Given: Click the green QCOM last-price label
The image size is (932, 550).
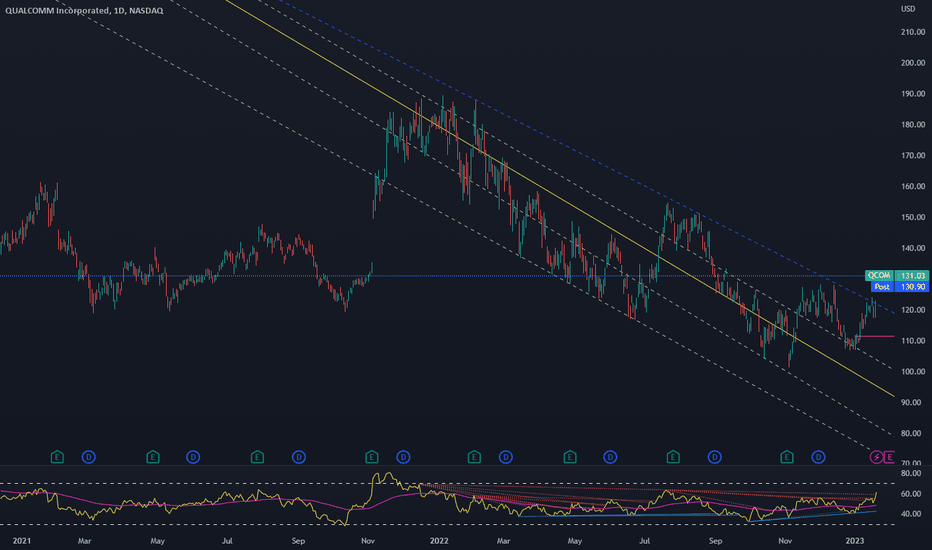Looking at the screenshot, I should click(x=897, y=275).
